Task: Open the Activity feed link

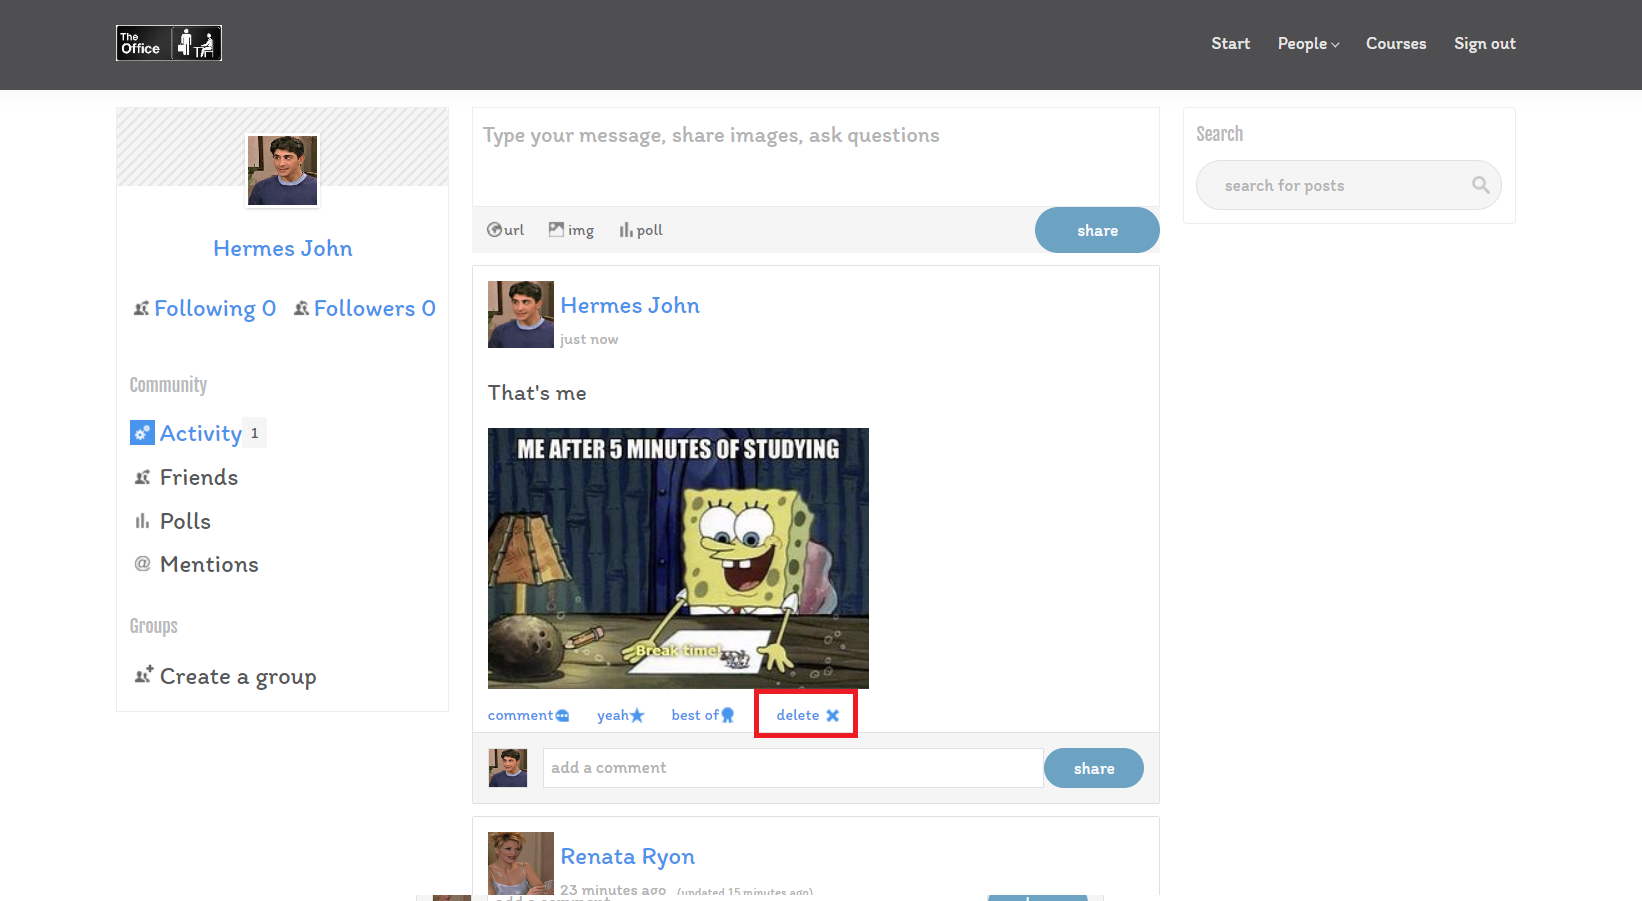Action: pyautogui.click(x=201, y=433)
